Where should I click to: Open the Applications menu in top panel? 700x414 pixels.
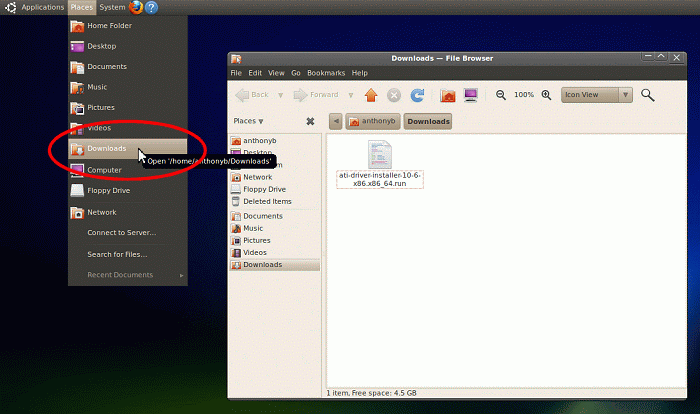pos(42,7)
